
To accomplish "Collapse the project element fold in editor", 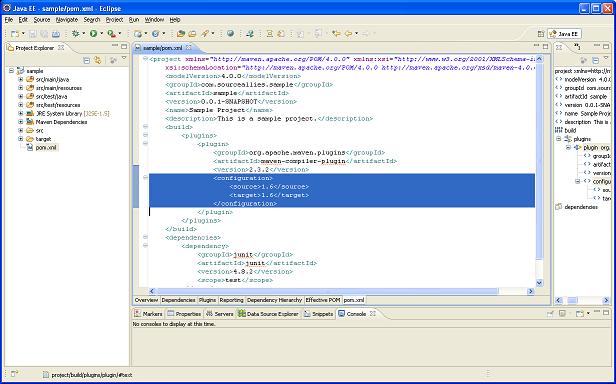I will (x=145, y=59).
